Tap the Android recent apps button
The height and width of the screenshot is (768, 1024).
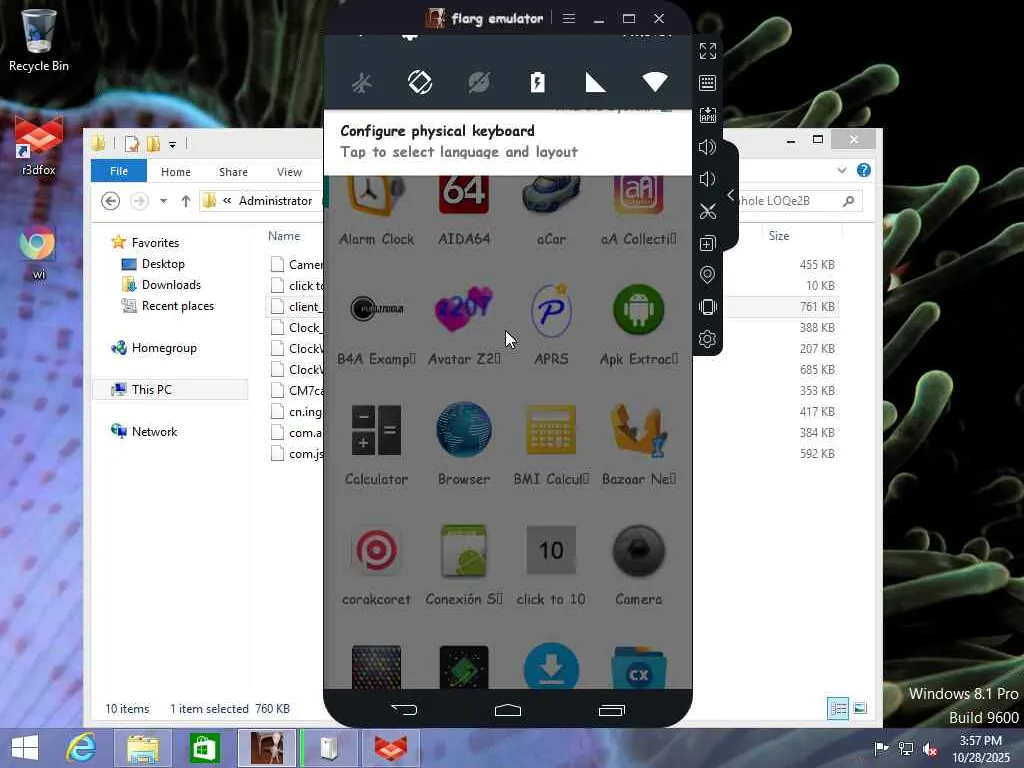click(x=612, y=710)
